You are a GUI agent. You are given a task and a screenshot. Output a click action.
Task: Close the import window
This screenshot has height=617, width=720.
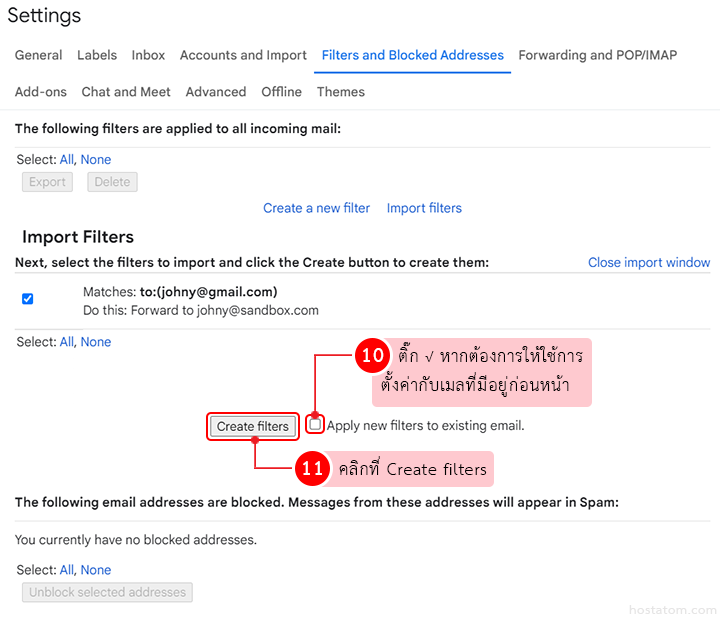648,262
